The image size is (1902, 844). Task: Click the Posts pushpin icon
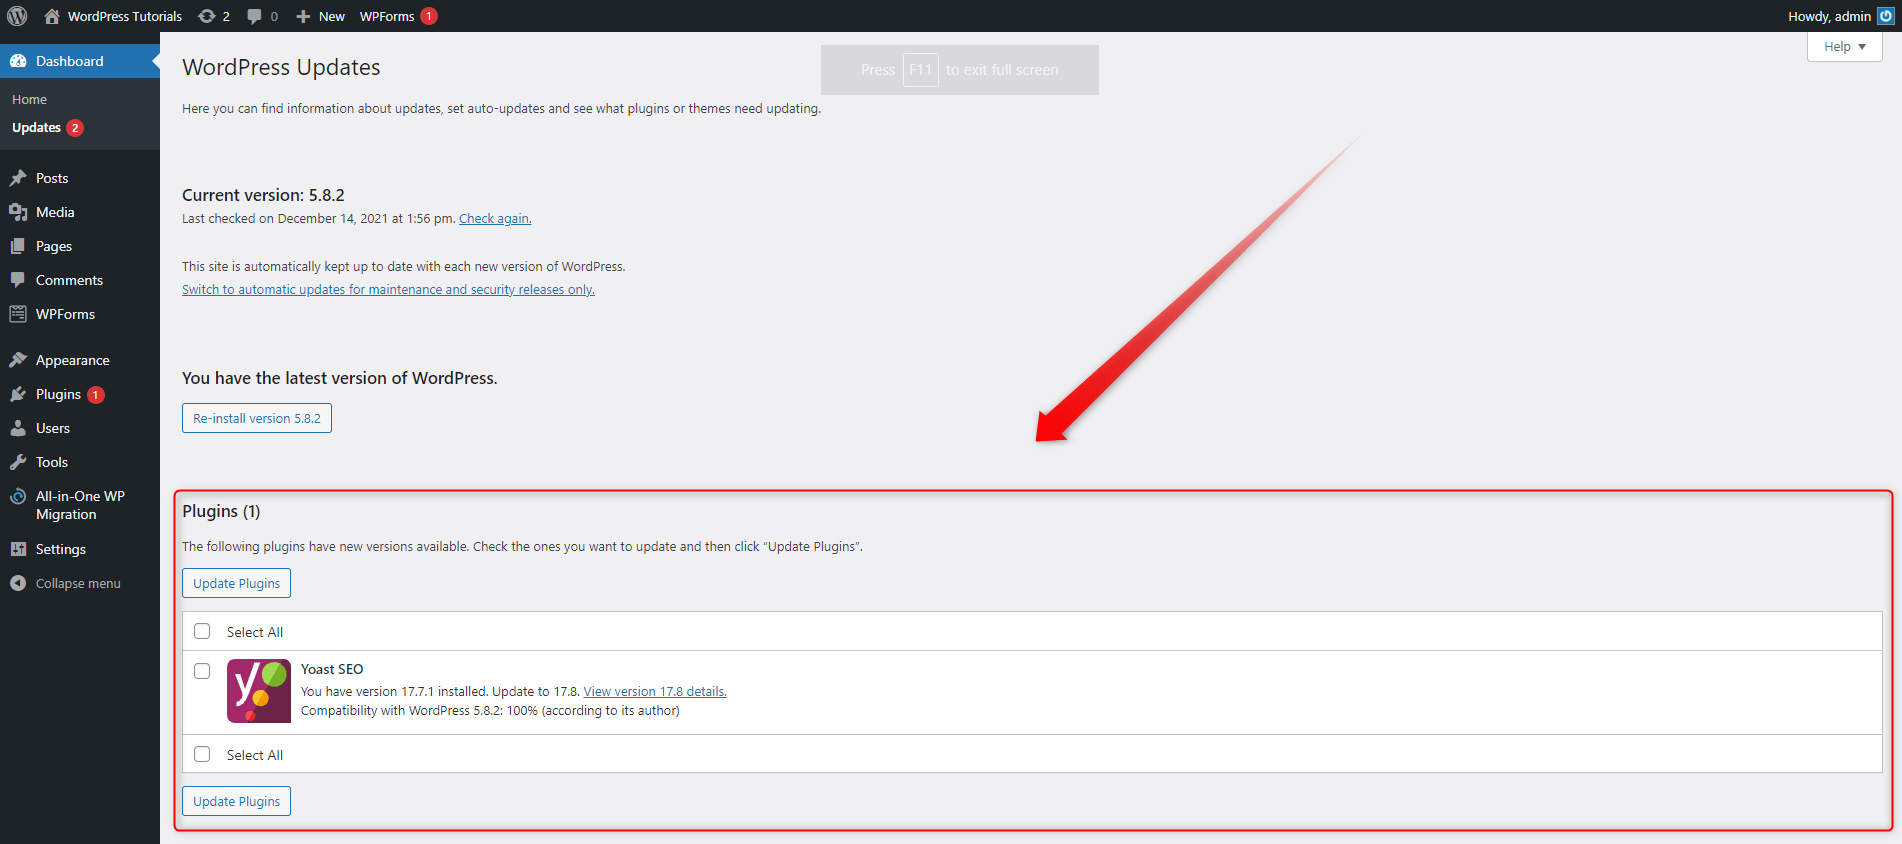[x=18, y=178]
